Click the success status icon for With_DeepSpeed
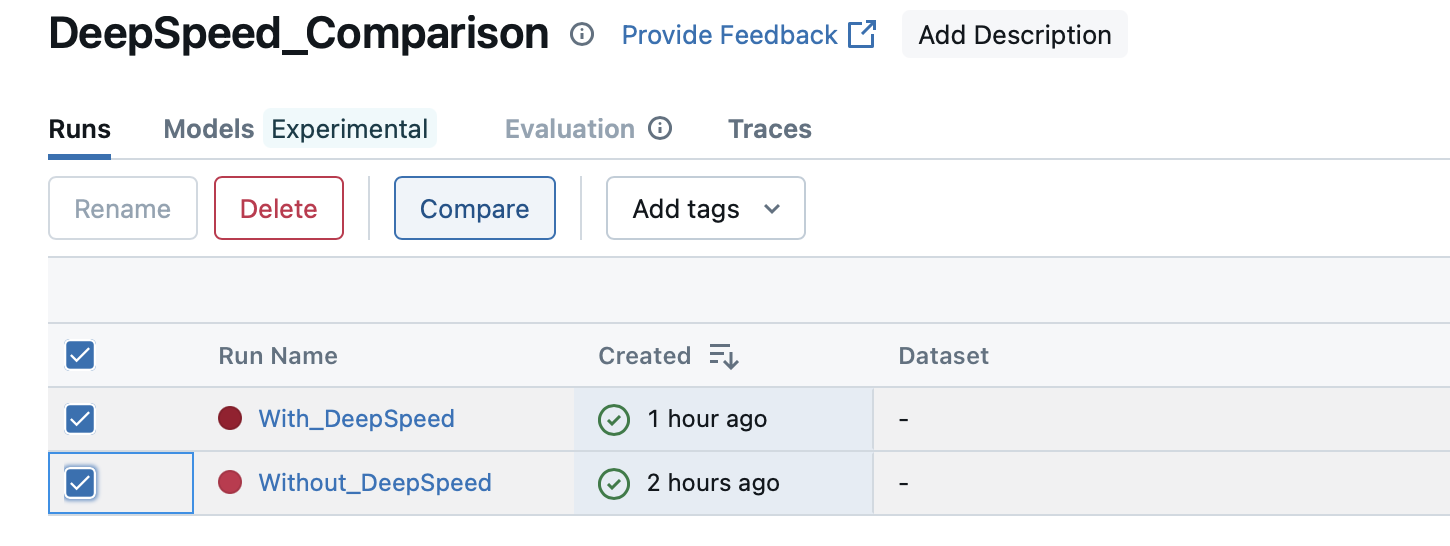Viewport: 1450px width, 546px height. (613, 419)
